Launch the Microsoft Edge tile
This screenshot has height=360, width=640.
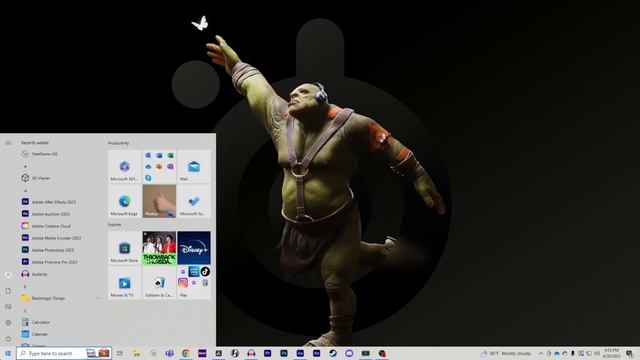coord(124,201)
